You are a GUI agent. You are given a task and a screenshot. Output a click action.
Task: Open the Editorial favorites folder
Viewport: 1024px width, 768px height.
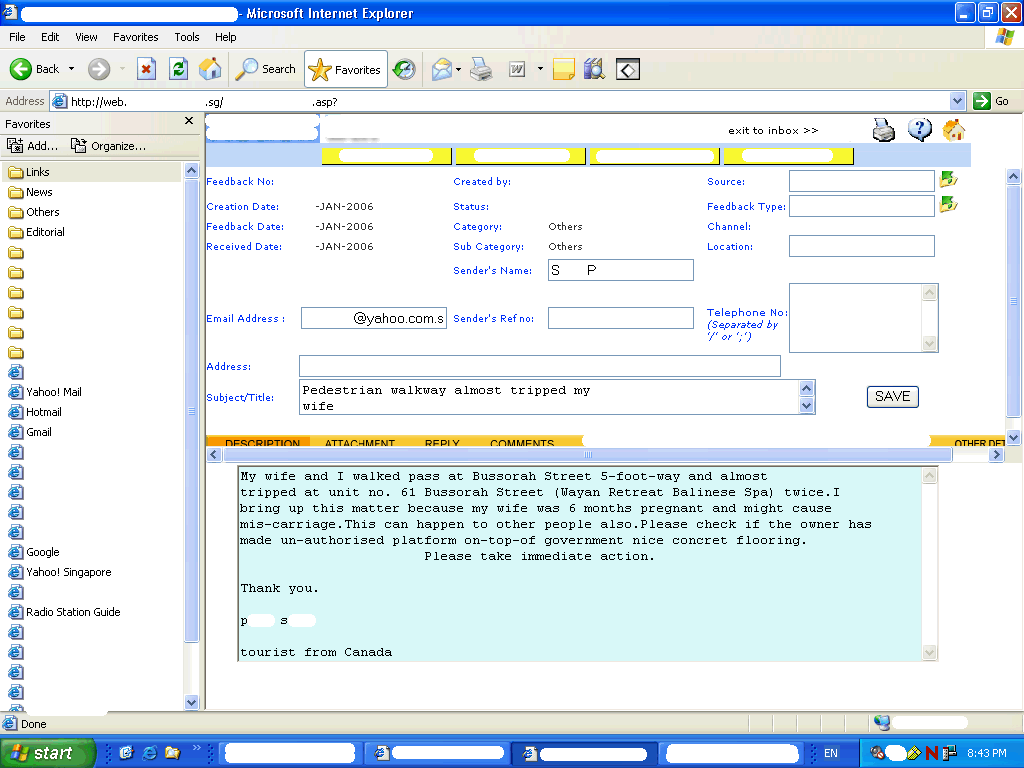click(x=37, y=232)
